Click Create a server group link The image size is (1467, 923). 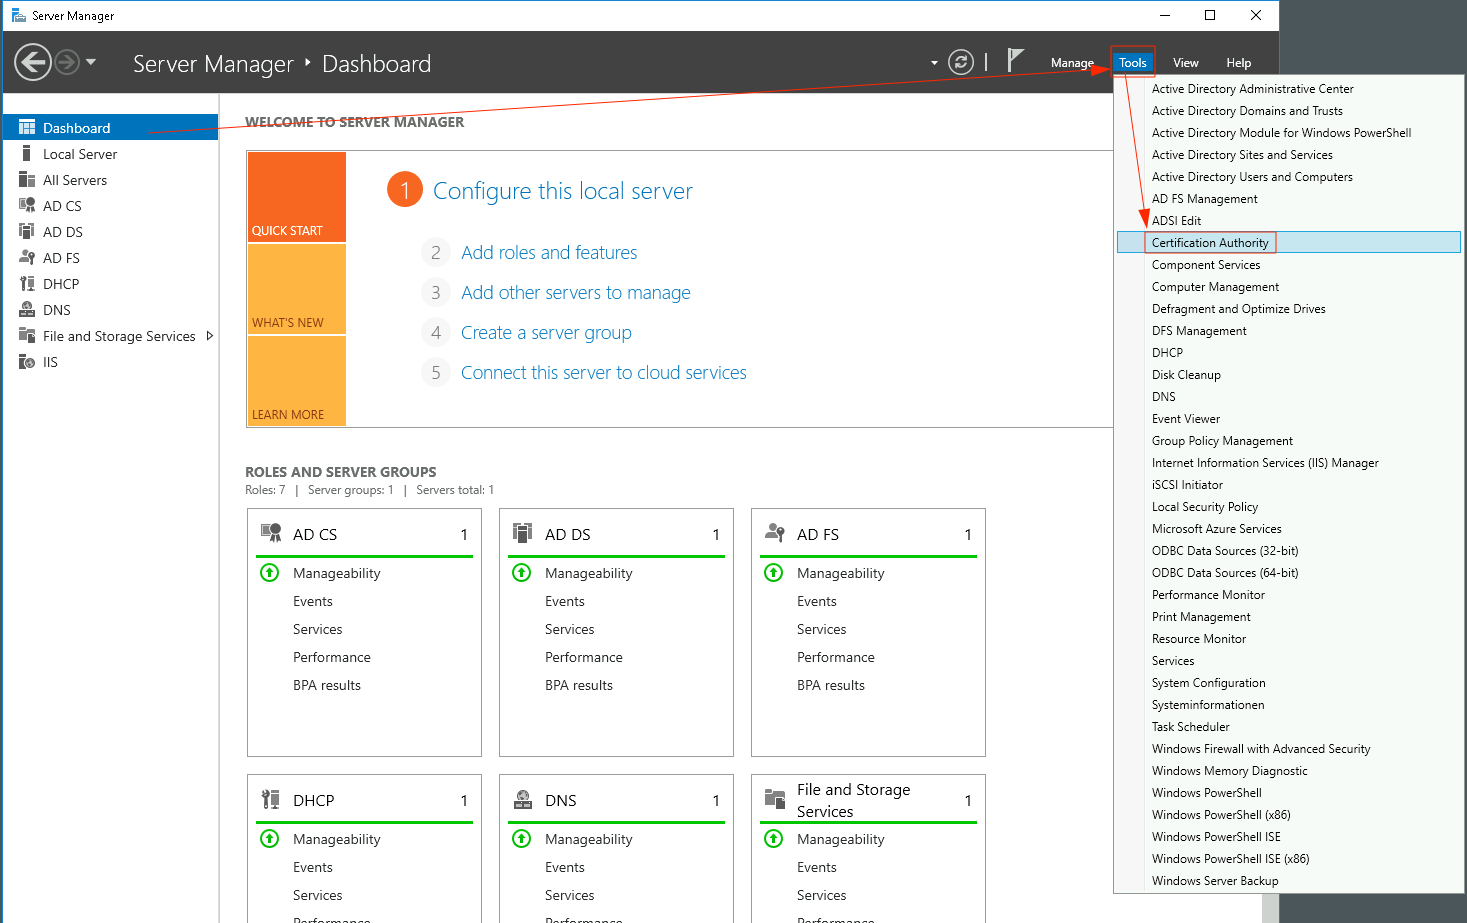pyautogui.click(x=546, y=333)
